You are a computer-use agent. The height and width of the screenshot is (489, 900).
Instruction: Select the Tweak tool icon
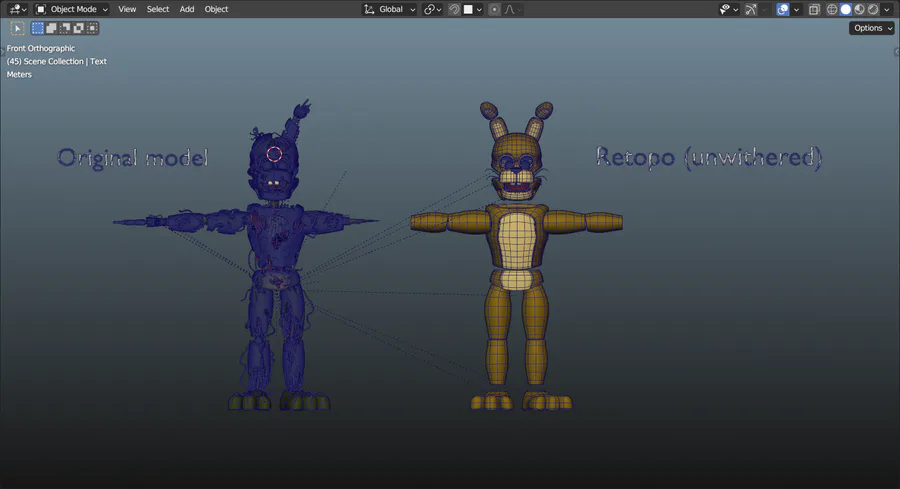[x=17, y=28]
